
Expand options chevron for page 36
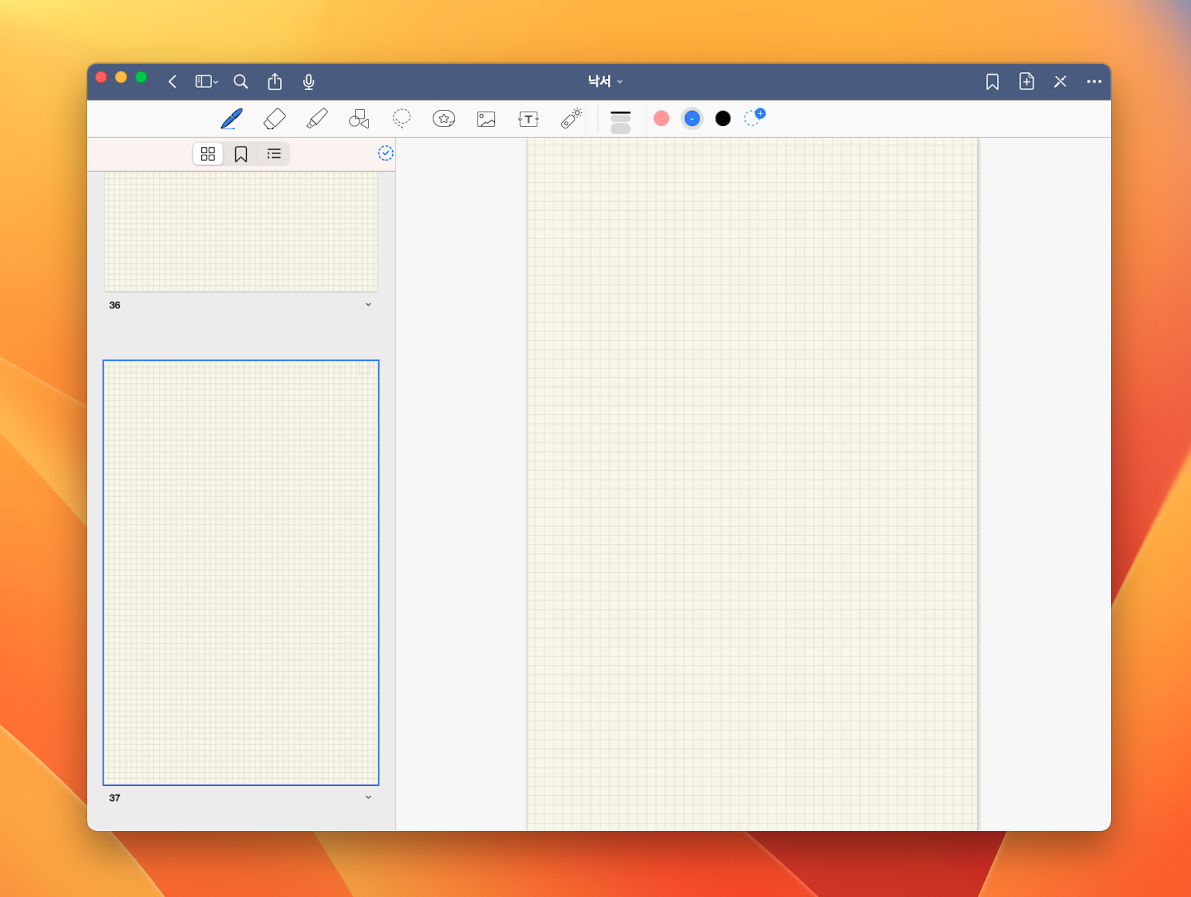368,305
